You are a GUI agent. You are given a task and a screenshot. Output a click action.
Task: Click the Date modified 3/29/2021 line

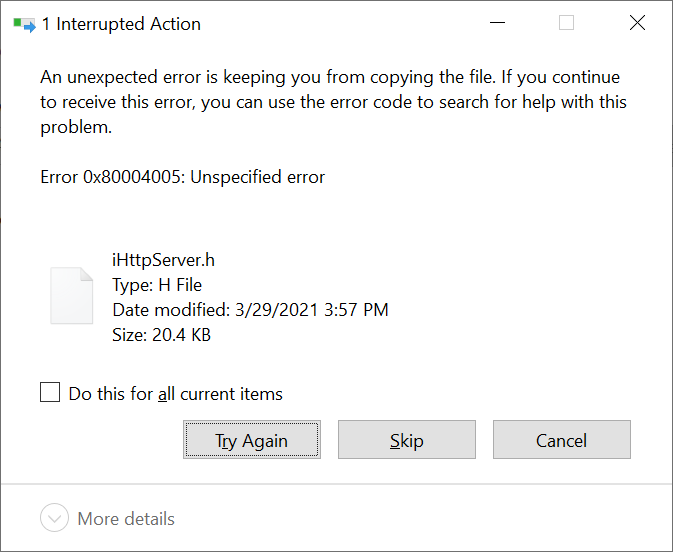[250, 310]
